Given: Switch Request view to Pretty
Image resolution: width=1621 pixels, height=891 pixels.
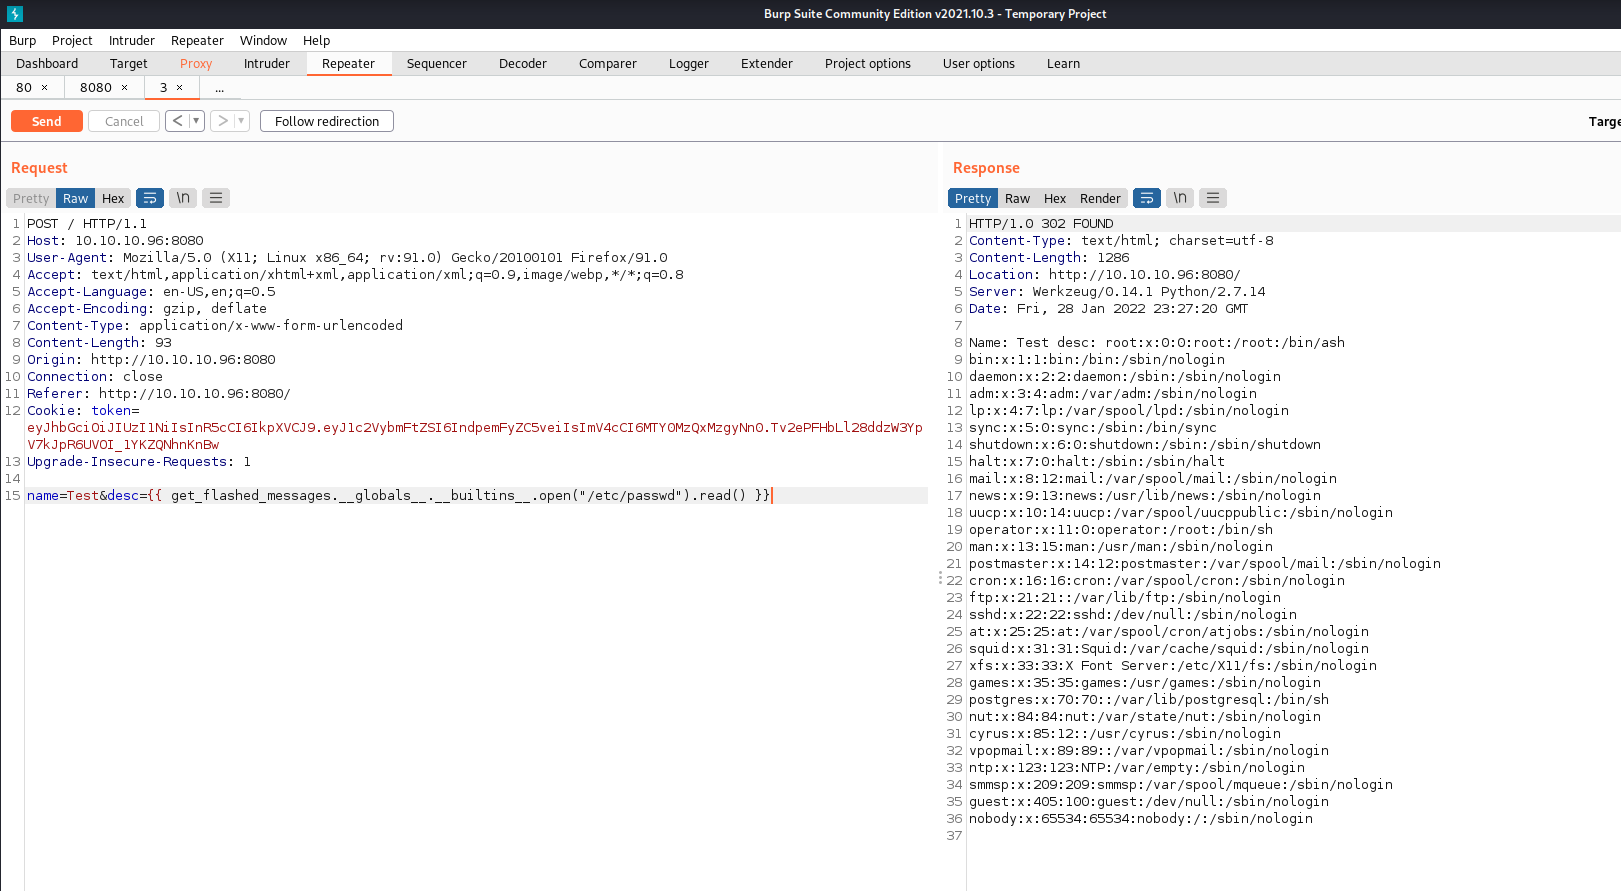Looking at the screenshot, I should 31,198.
